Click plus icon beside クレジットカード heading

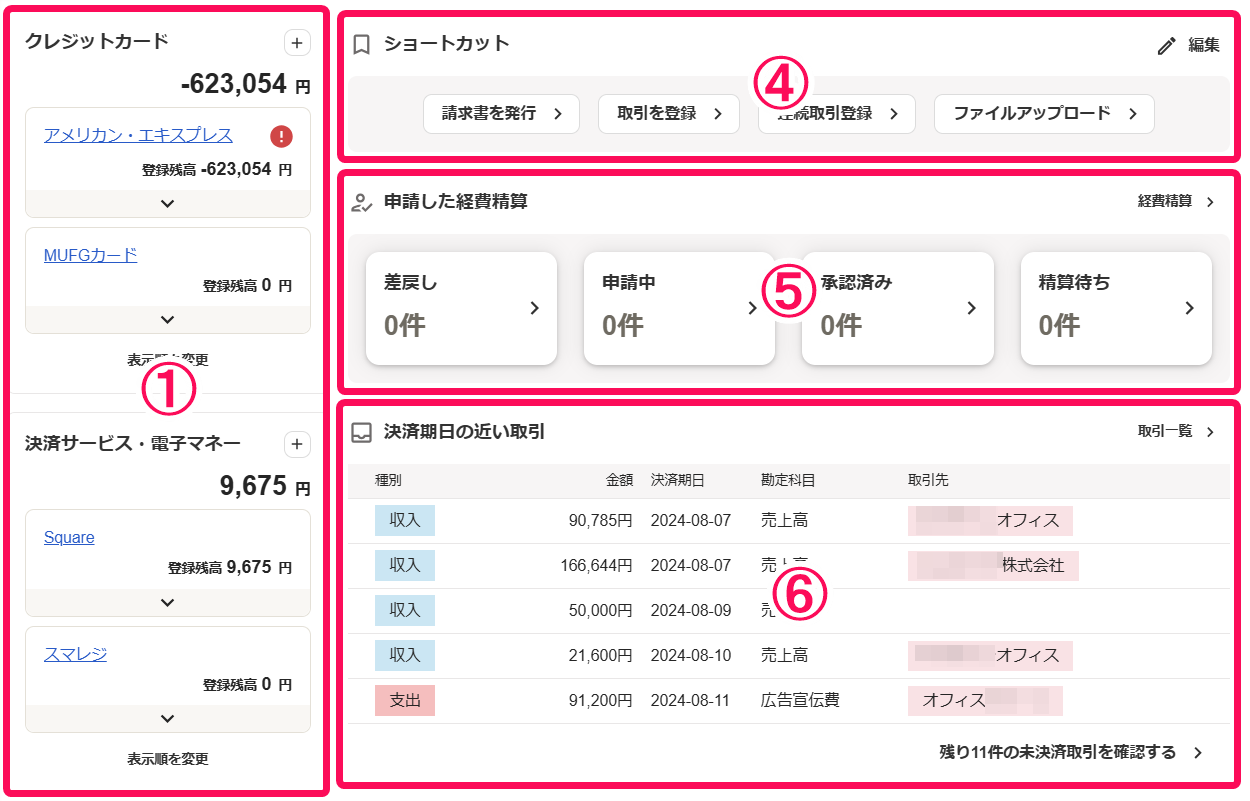(x=297, y=42)
